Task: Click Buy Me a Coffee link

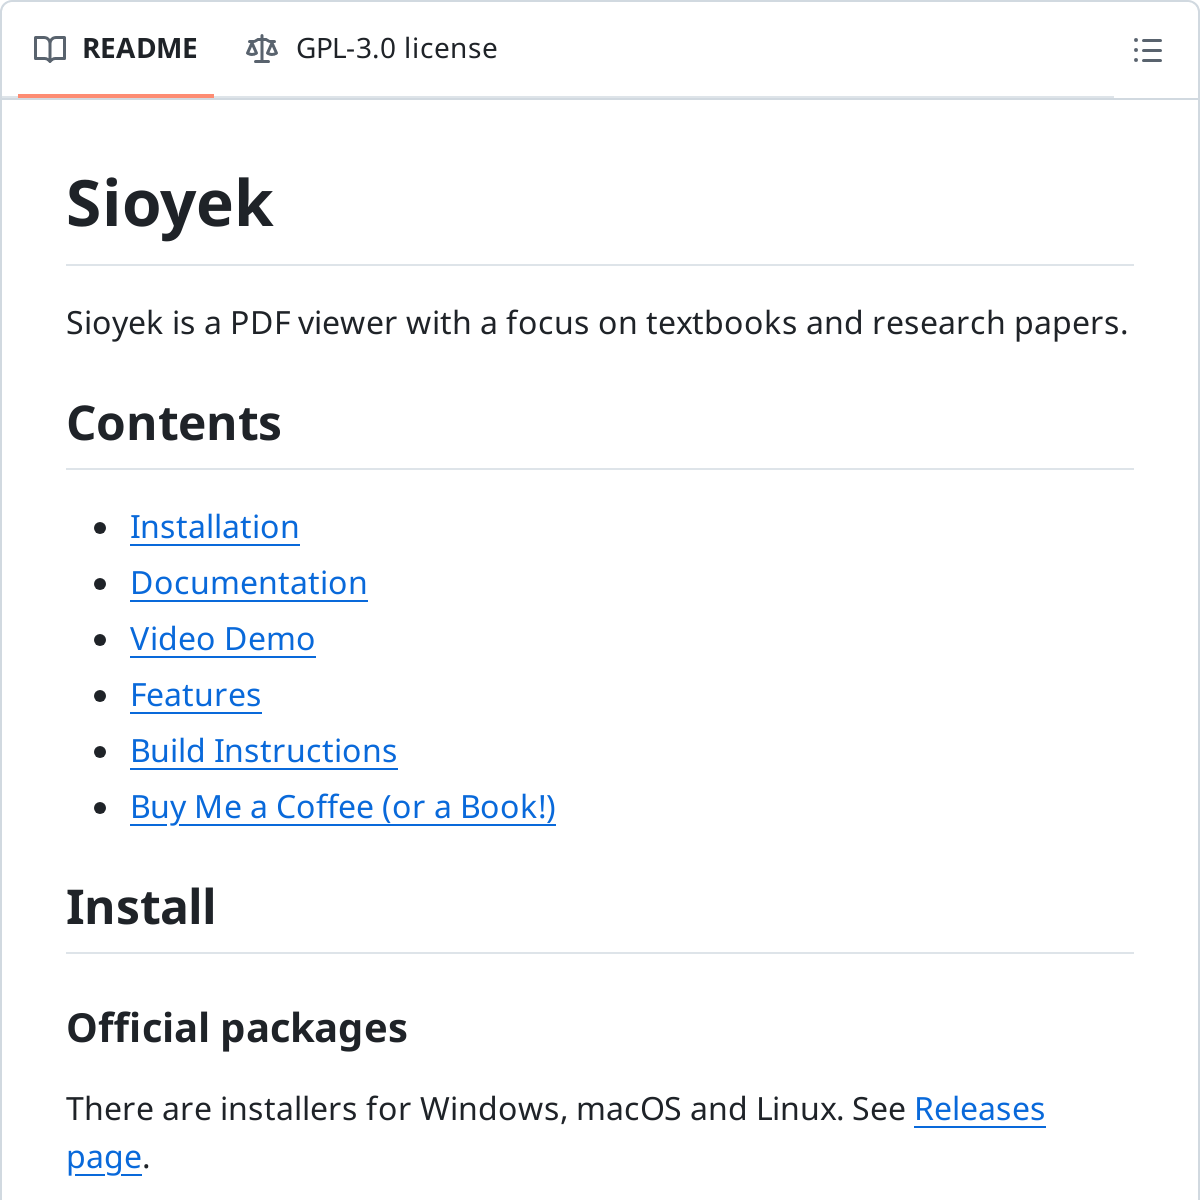Action: click(x=342, y=807)
